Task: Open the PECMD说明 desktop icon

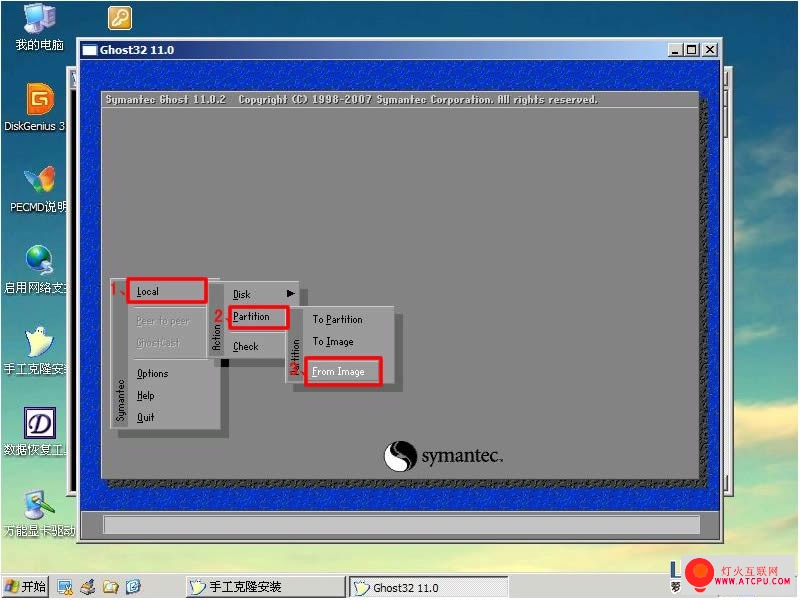Action: click(39, 189)
